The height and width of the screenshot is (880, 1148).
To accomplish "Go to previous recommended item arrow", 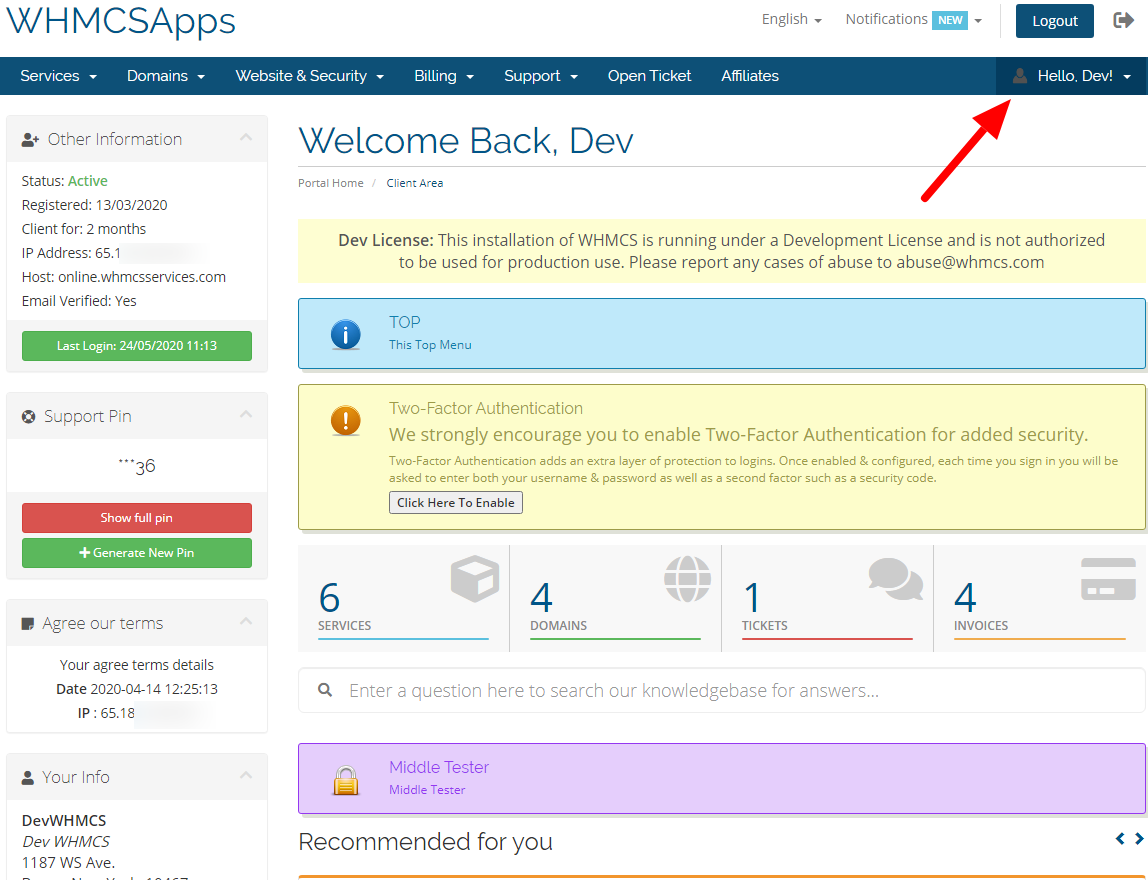I will pos(1119,838).
